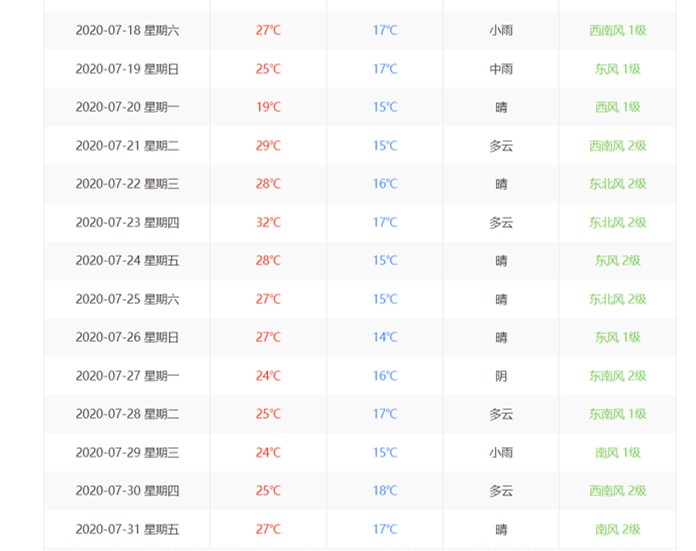Click the date 2020-07-31 星期五
This screenshot has width=696, height=551.
[127, 529]
